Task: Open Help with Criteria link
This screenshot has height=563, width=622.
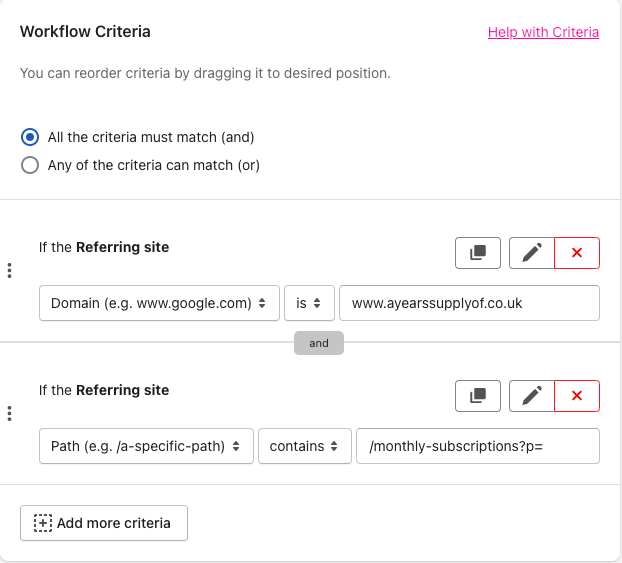Action: [543, 32]
